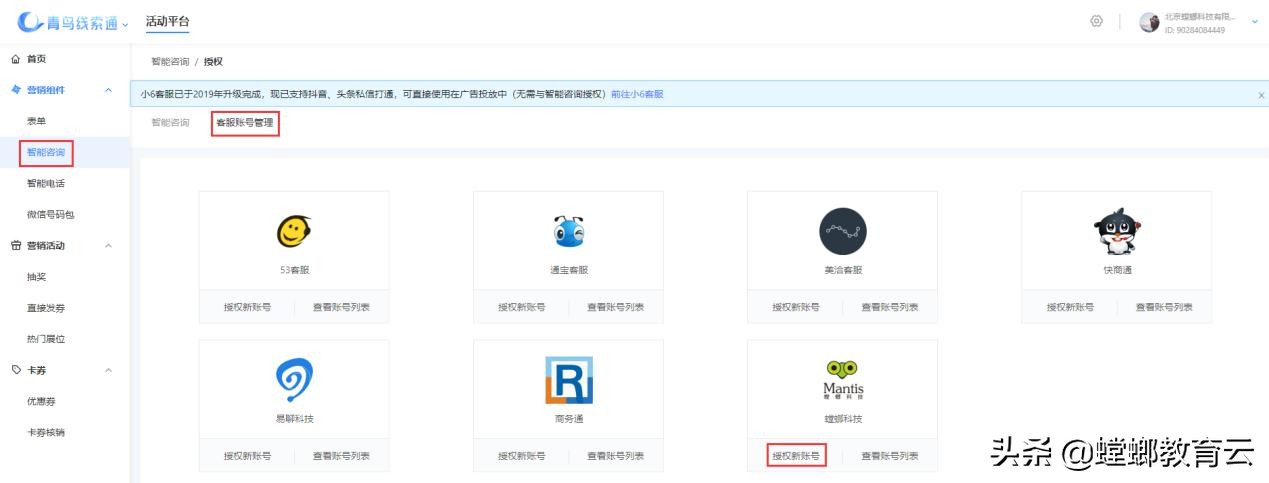
Task: Open the product switcher next to logo
Action: click(125, 23)
